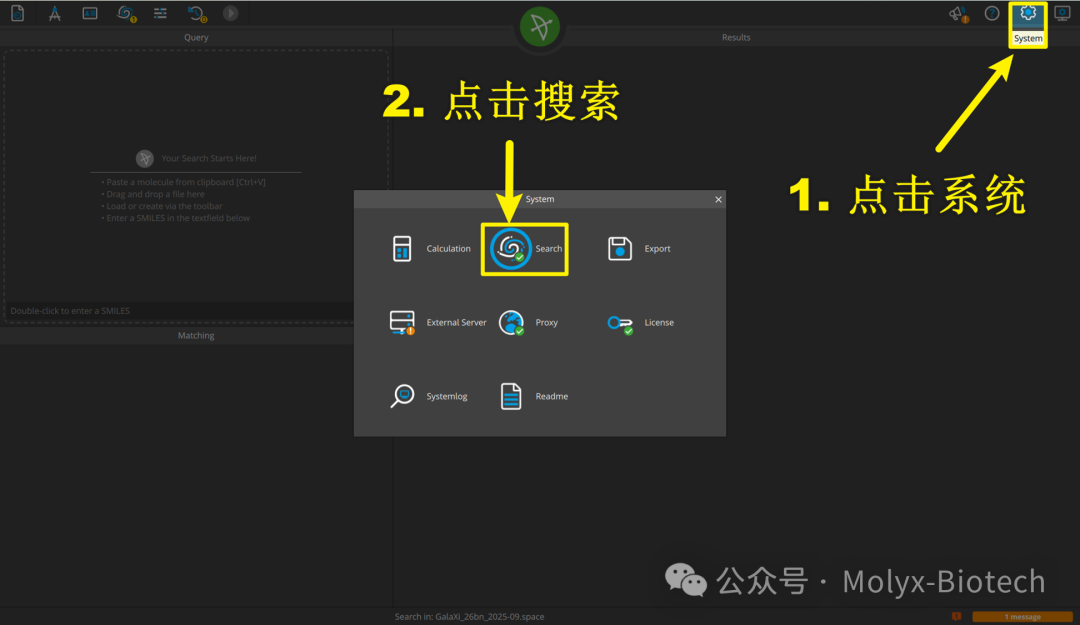
Task: Click the spiral search icon in top toolbar
Action: point(126,13)
